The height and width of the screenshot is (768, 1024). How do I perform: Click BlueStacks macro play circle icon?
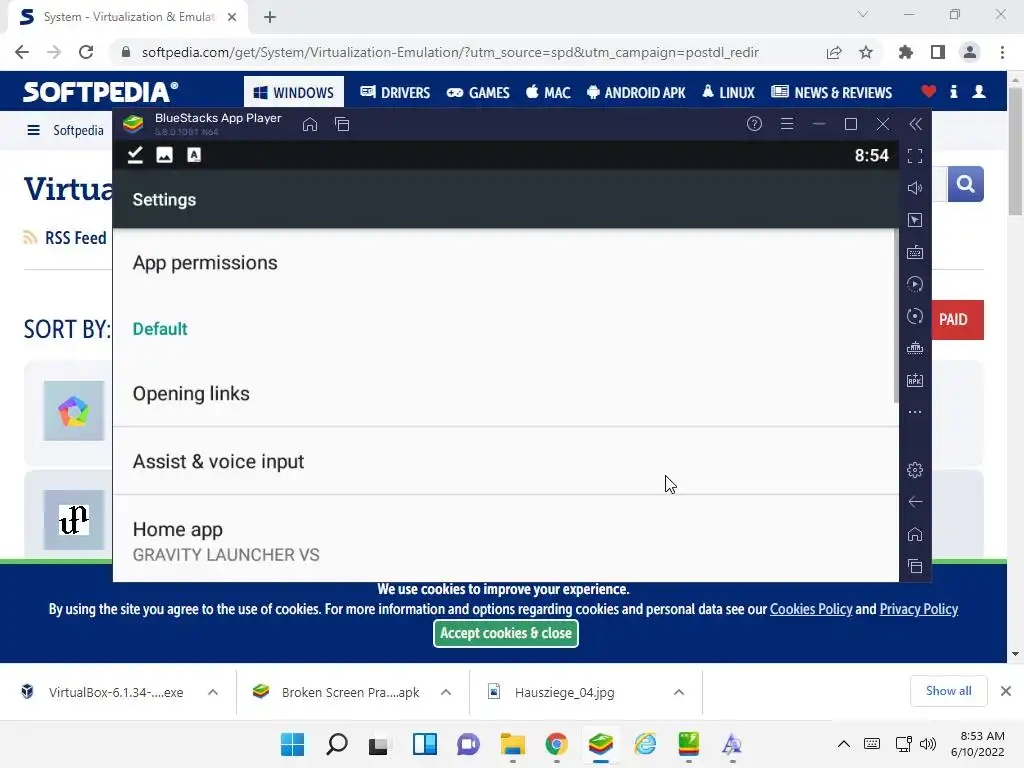click(x=915, y=284)
